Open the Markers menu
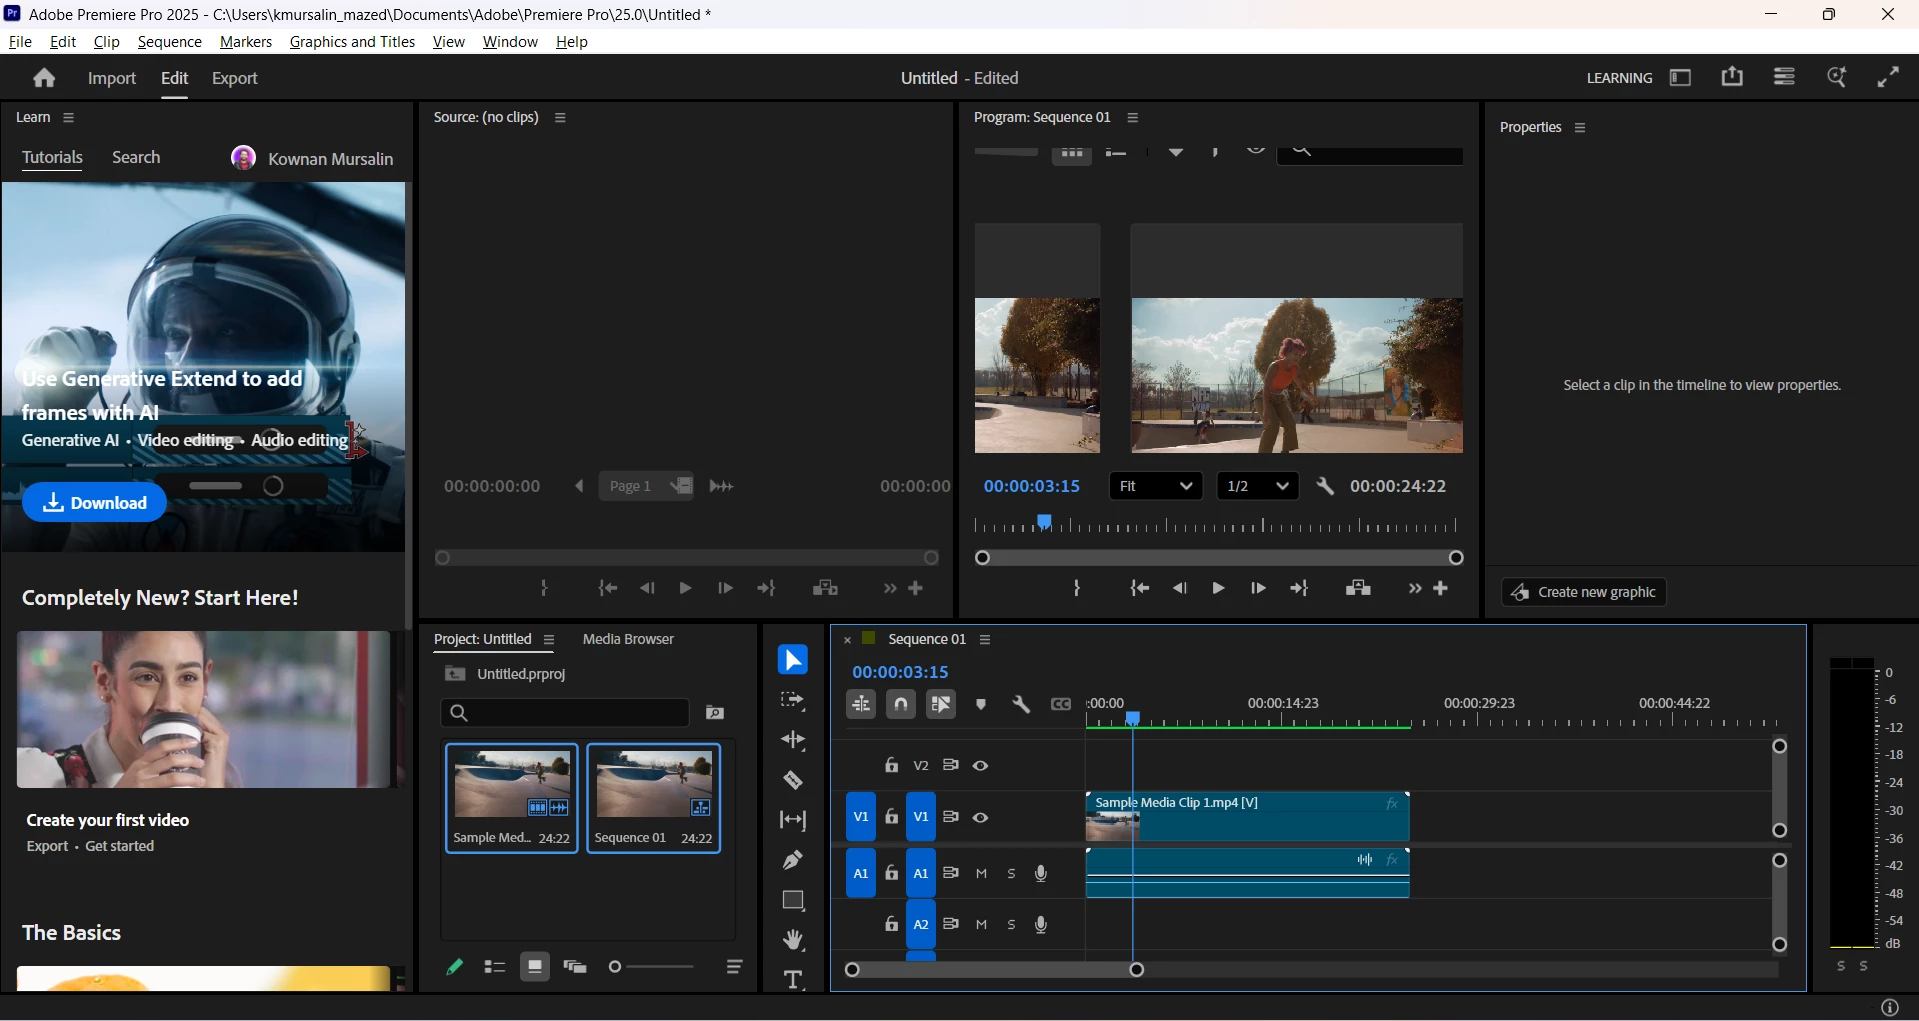The height and width of the screenshot is (1021, 1919). pos(246,42)
